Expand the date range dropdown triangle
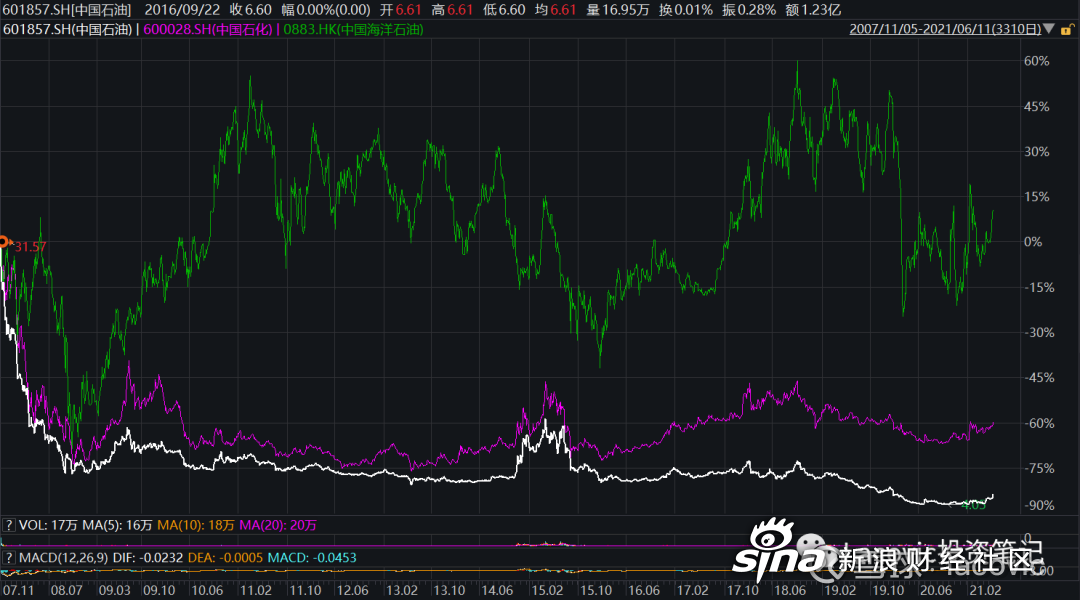This screenshot has height=600, width=1080. coord(1049,29)
